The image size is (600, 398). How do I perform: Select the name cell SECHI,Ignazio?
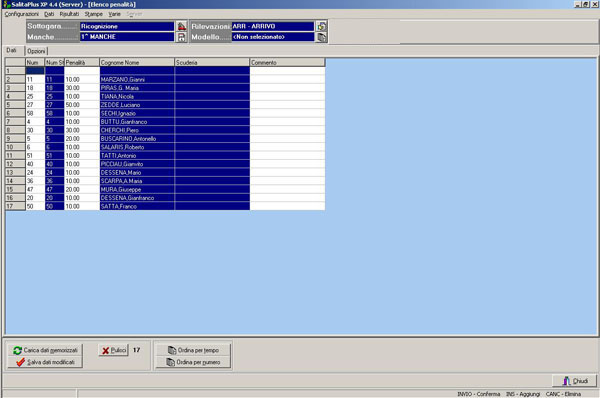tap(137, 113)
